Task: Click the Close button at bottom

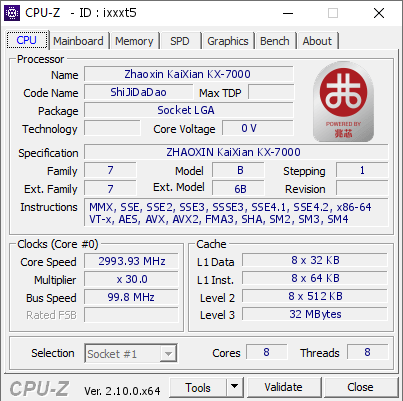Action: click(x=360, y=387)
